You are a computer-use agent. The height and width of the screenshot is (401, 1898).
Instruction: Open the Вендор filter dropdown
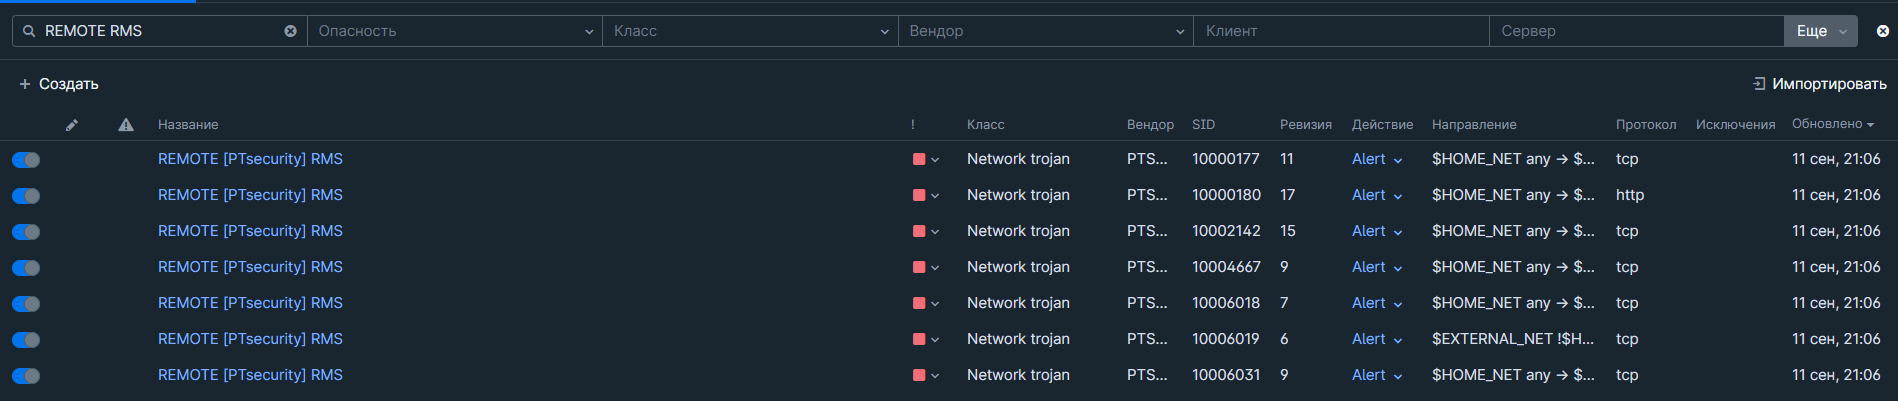coord(1046,31)
